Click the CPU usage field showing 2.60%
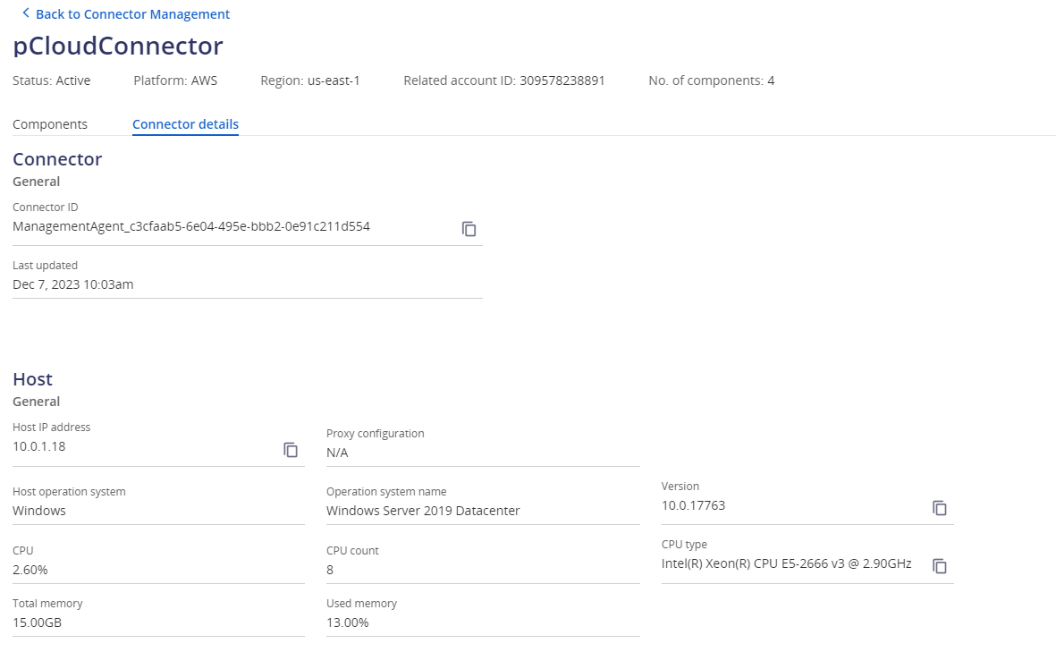Viewport: 1056px width, 652px height. coord(28,567)
